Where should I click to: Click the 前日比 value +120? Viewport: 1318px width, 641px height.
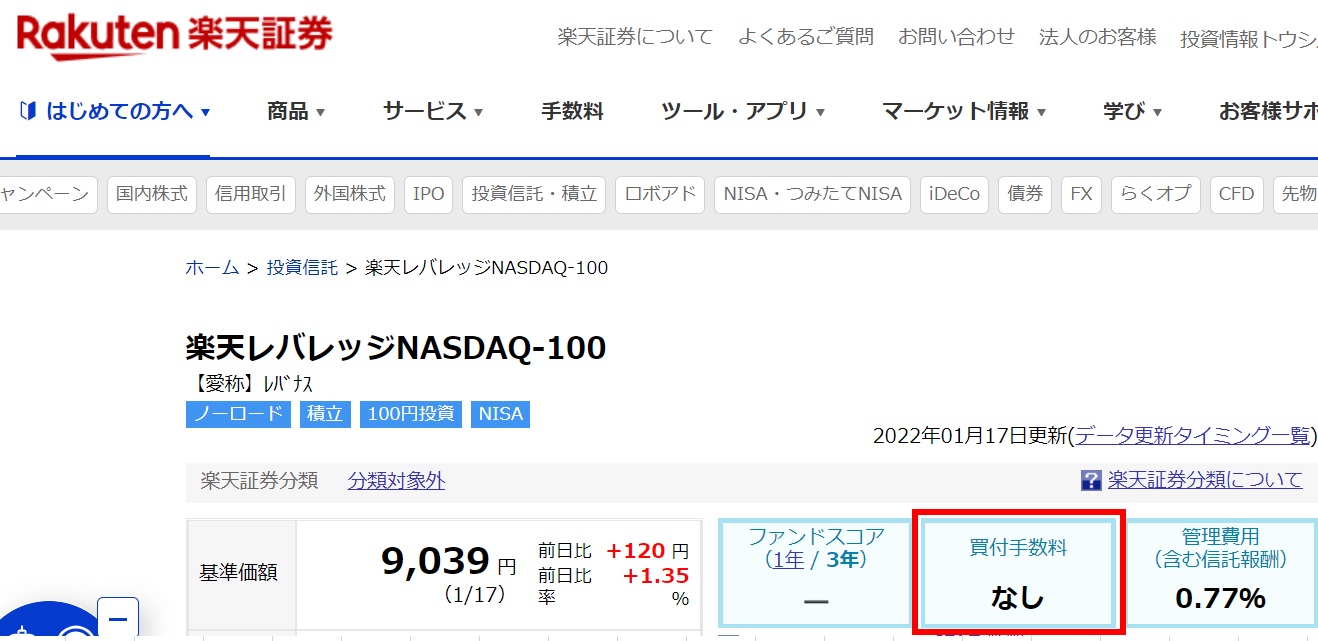[x=635, y=551]
